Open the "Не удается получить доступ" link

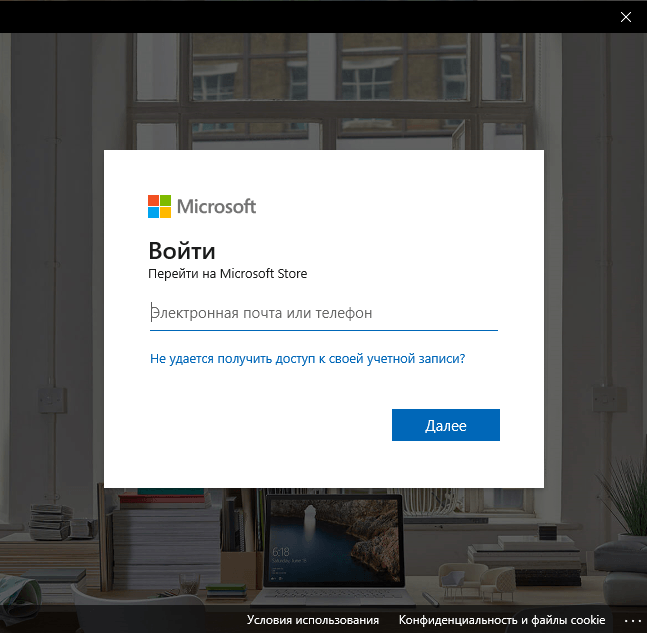[307, 358]
